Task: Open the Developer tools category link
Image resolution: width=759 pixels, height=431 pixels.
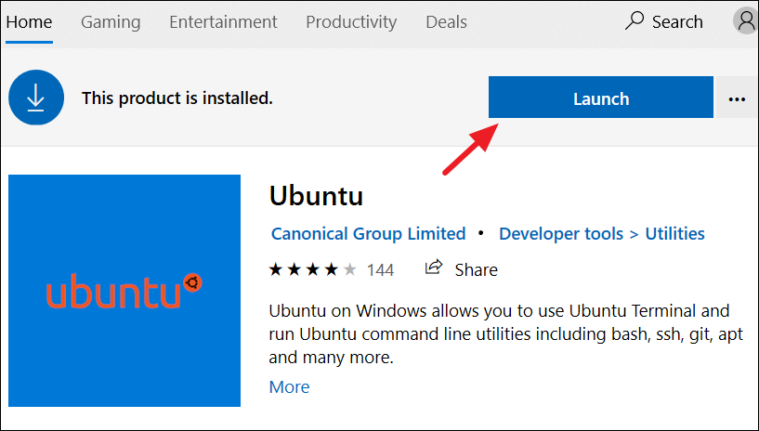Action: coord(561,234)
